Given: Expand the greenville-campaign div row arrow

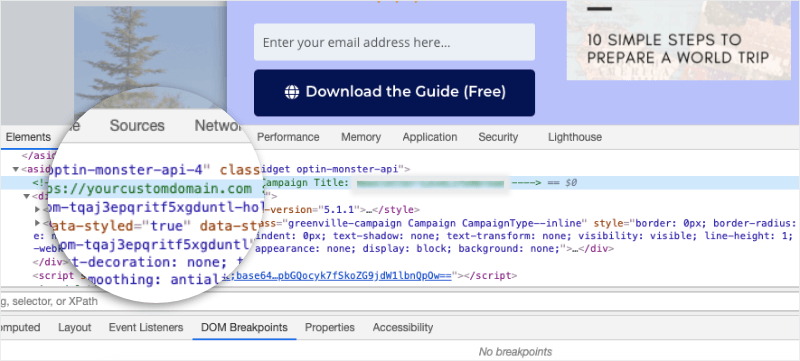Looking at the screenshot, I should pos(37,223).
